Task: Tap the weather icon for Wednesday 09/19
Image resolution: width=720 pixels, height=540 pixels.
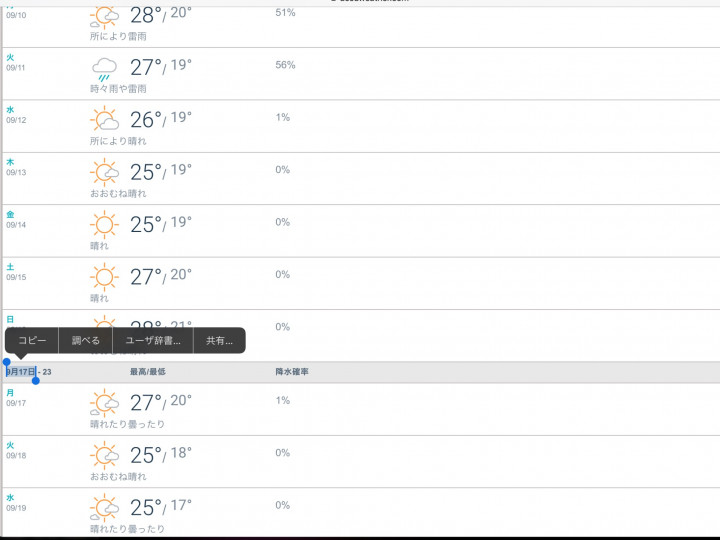Action: (104, 507)
